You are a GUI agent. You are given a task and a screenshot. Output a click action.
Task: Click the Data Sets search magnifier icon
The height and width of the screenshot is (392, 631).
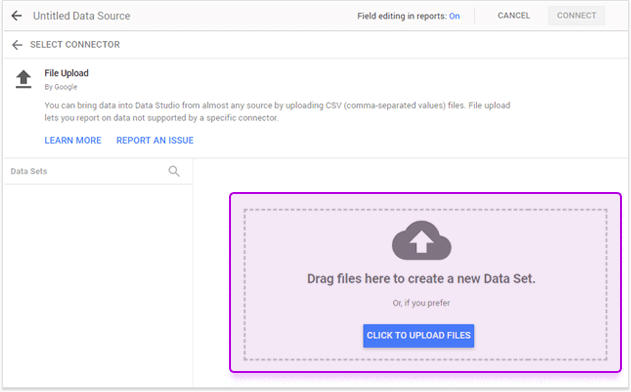pos(174,171)
